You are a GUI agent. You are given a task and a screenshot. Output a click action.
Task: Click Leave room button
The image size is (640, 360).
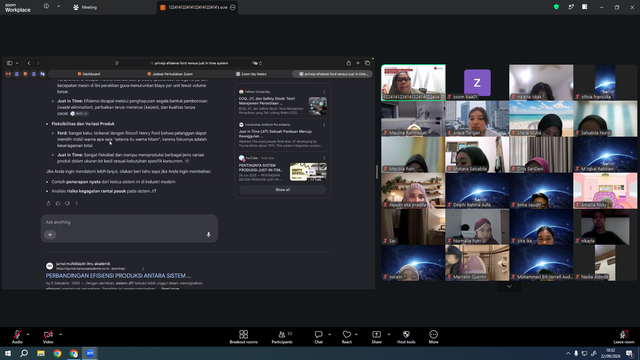[624, 337]
